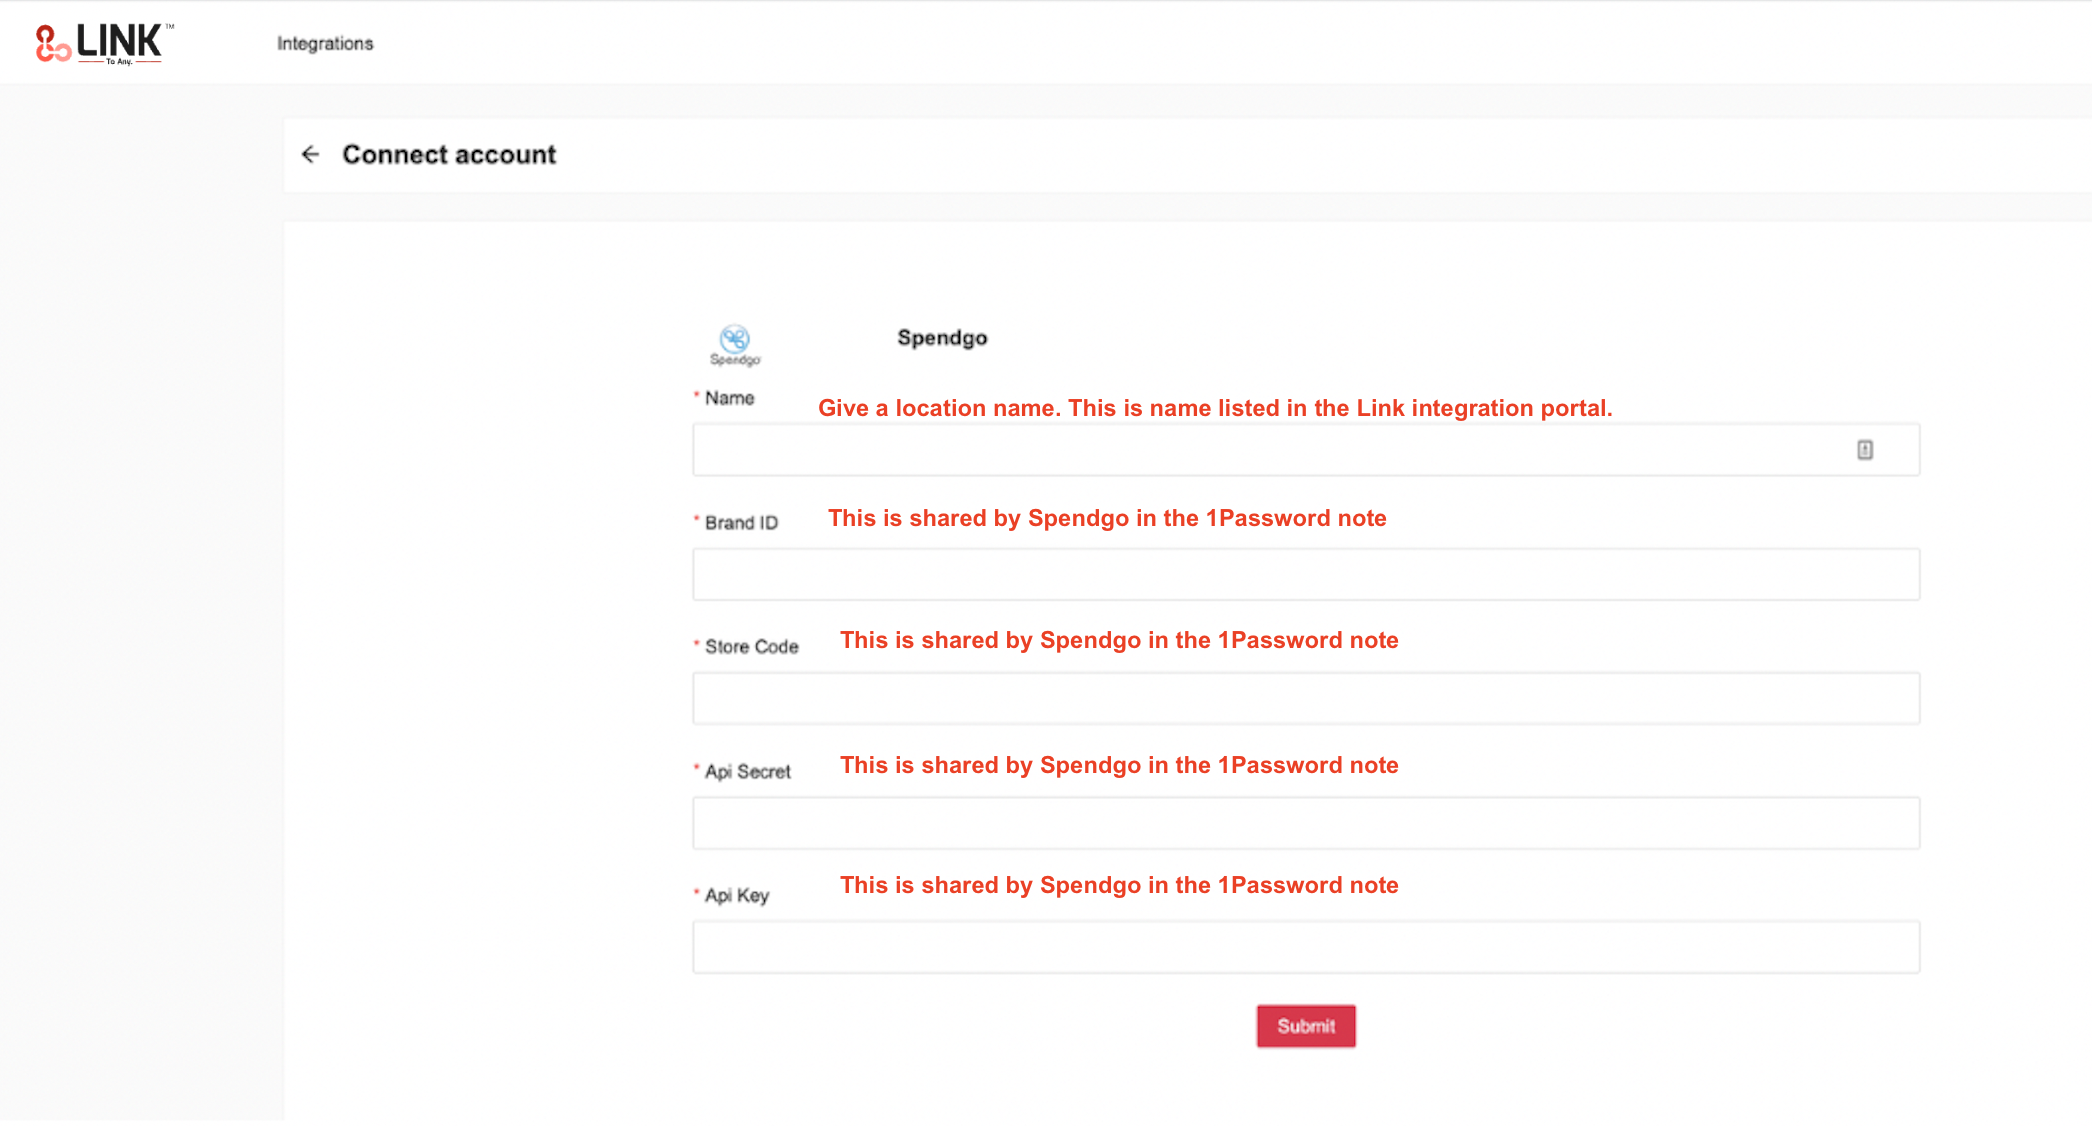Click the Spendgo logo icon
The height and width of the screenshot is (1126, 2092).
tap(735, 343)
